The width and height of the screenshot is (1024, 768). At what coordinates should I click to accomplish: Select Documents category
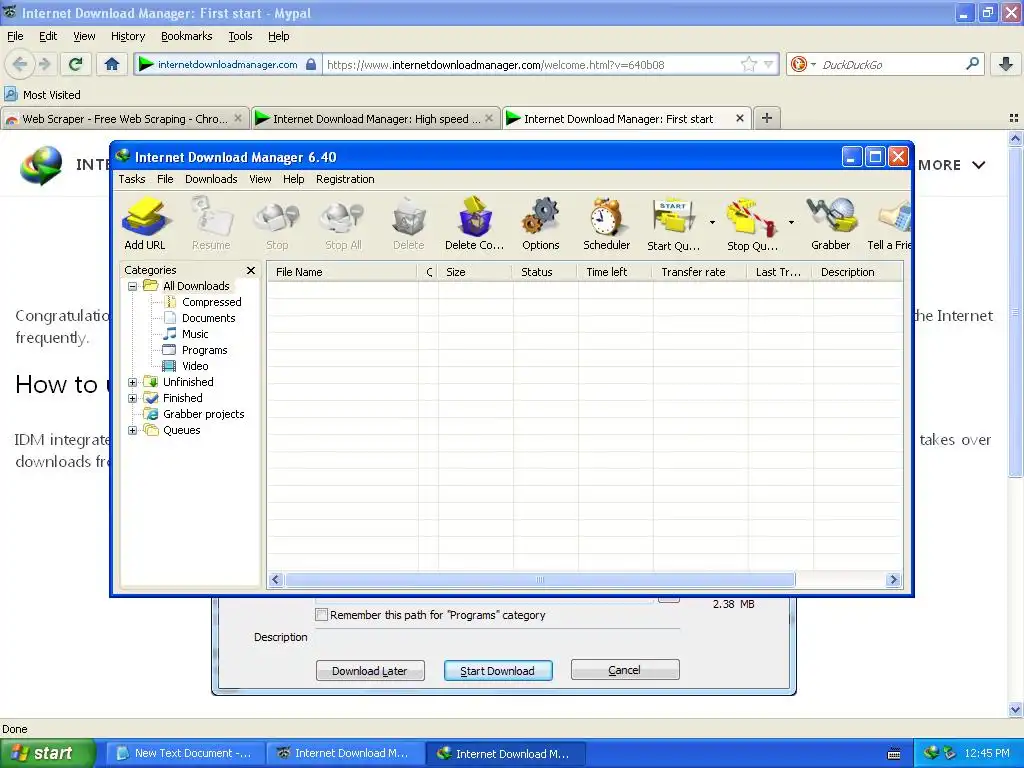coord(208,318)
